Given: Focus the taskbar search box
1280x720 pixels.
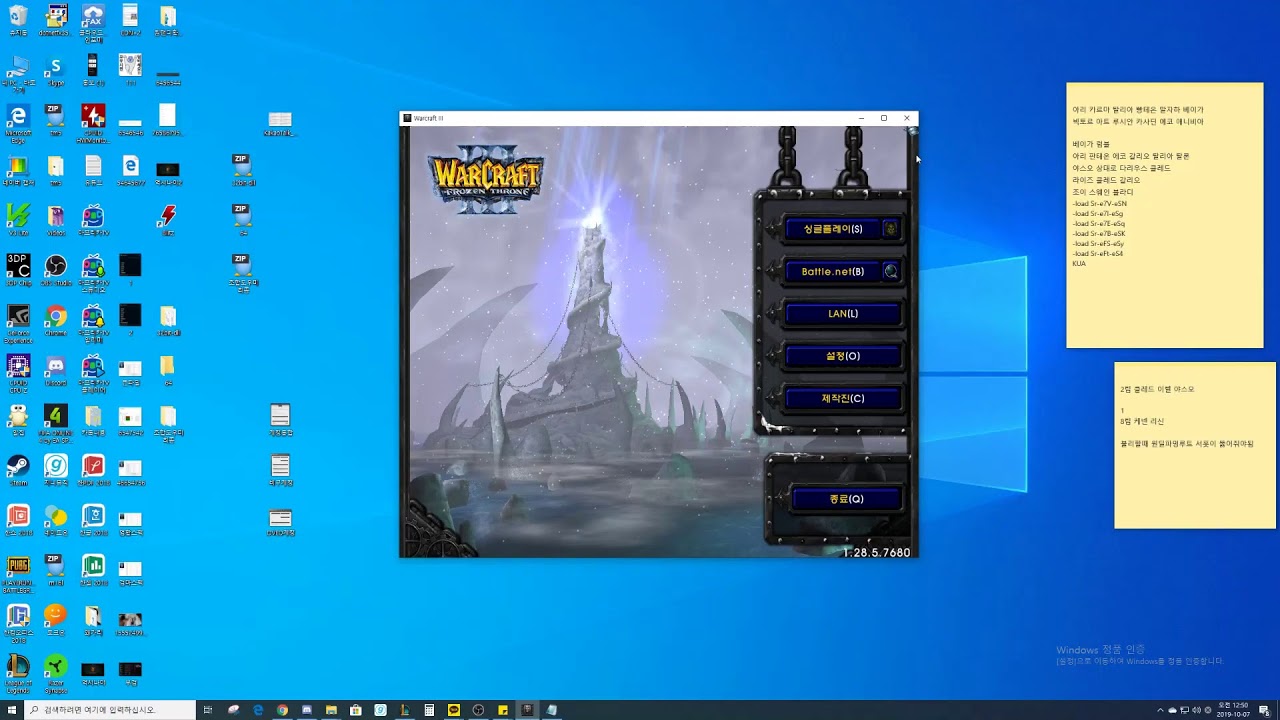Looking at the screenshot, I should tap(109, 710).
